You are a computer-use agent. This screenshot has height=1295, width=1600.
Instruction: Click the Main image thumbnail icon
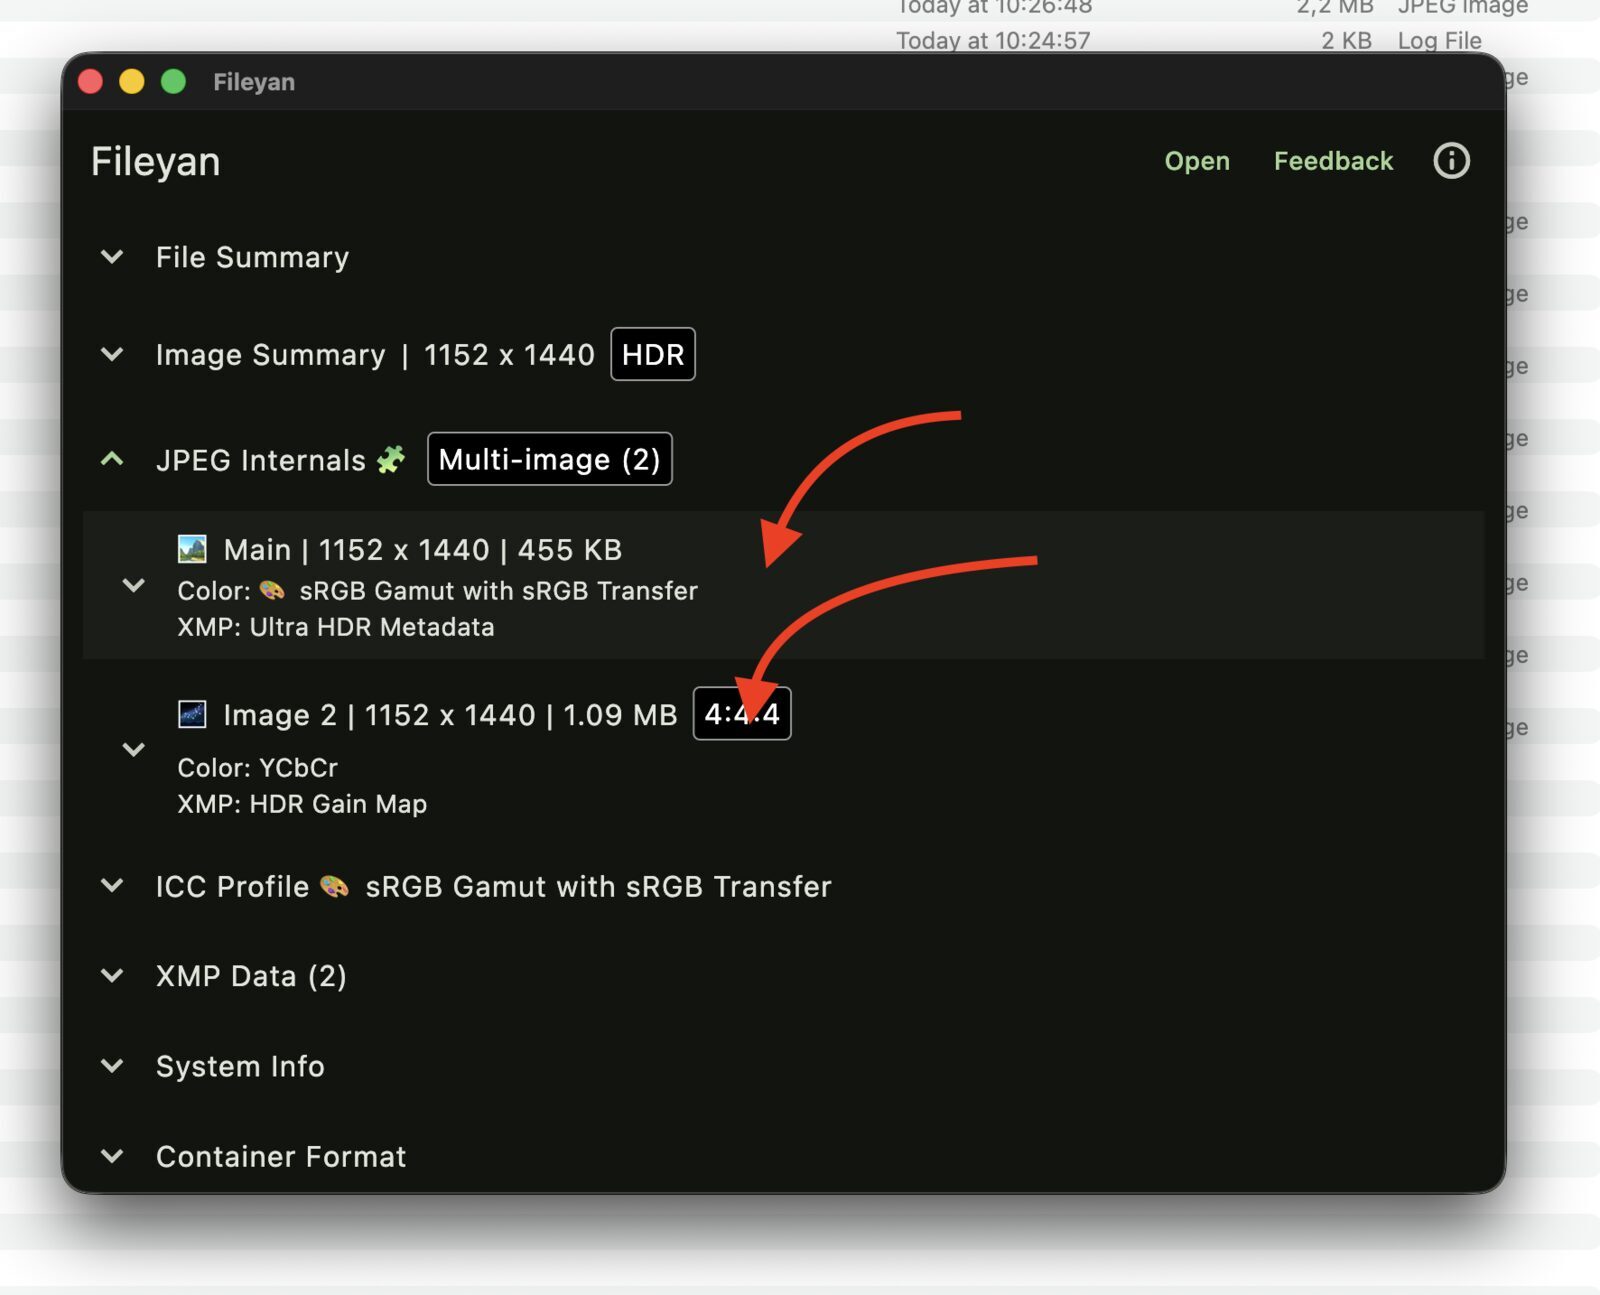tap(192, 549)
